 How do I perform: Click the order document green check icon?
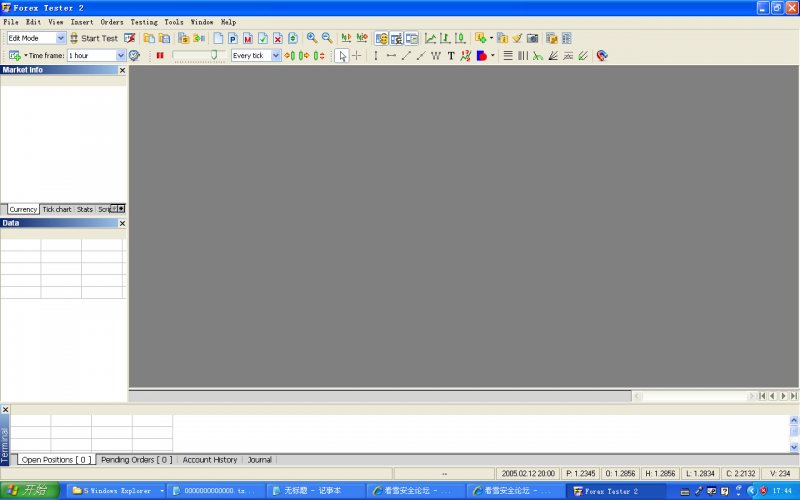tap(263, 38)
